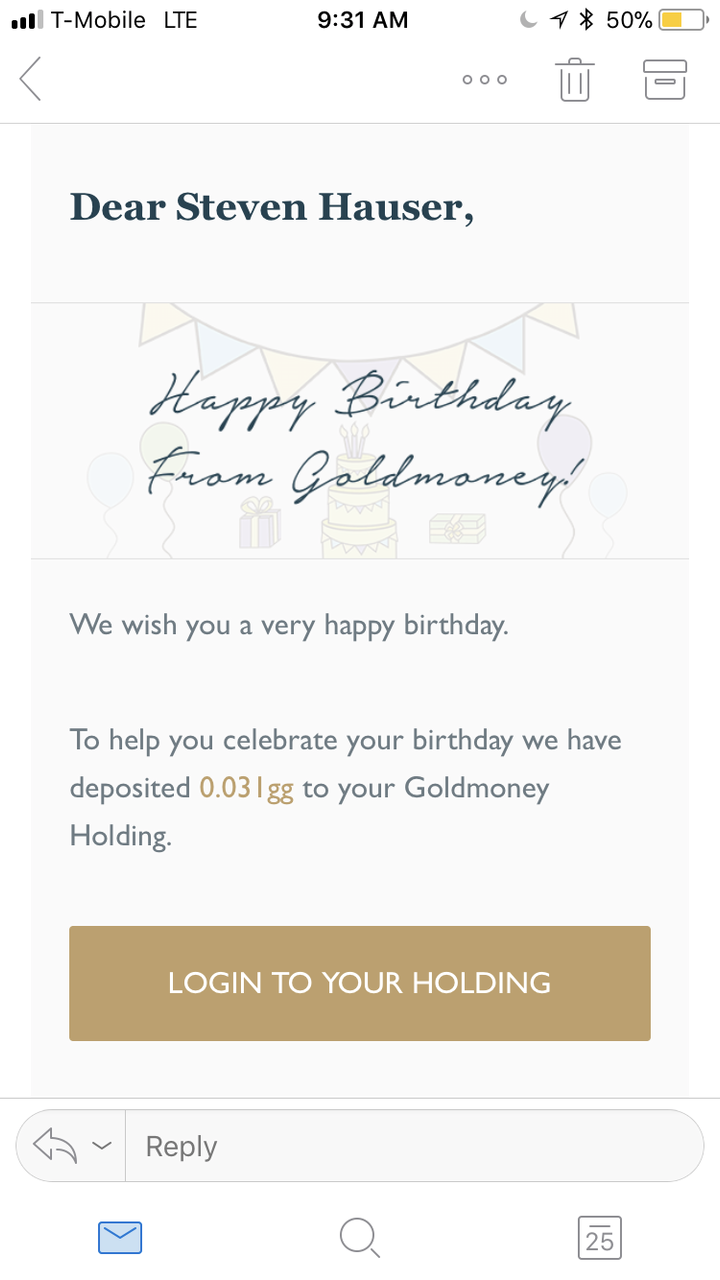This screenshot has width=720, height=1280.
Task: Tap the birthday cake illustration
Action: click(x=359, y=490)
